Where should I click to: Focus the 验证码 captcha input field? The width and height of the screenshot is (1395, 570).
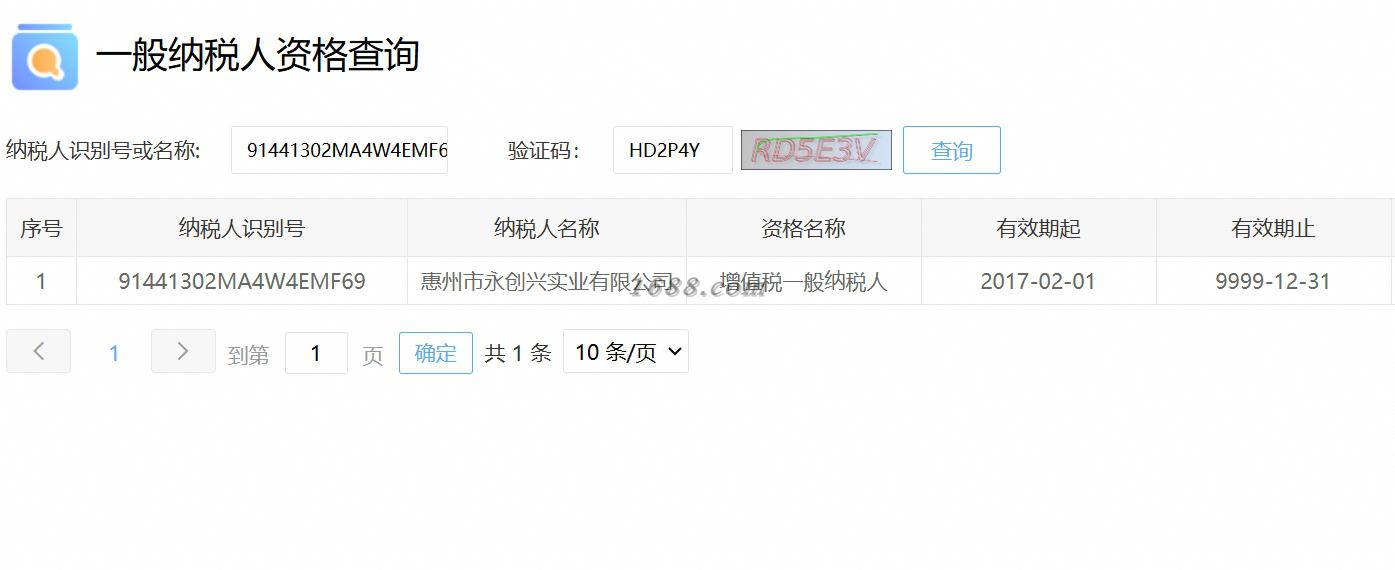click(x=673, y=150)
